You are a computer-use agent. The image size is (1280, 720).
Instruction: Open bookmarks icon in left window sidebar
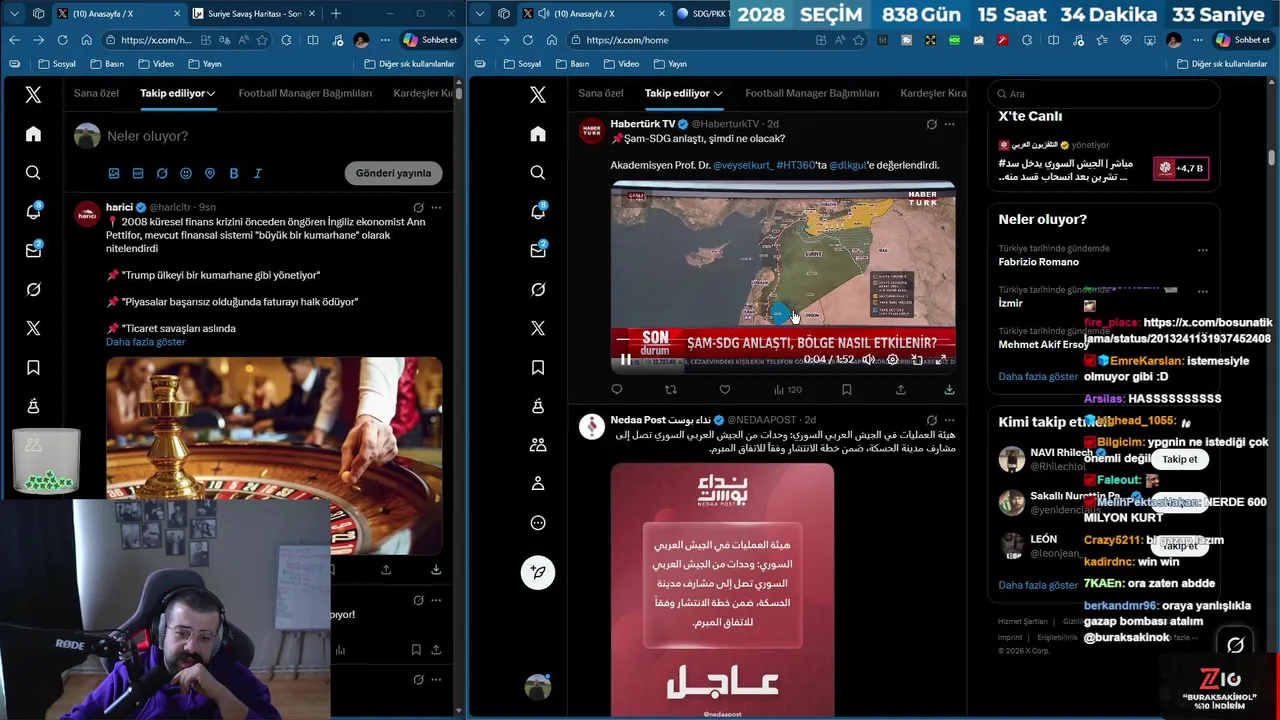click(33, 367)
